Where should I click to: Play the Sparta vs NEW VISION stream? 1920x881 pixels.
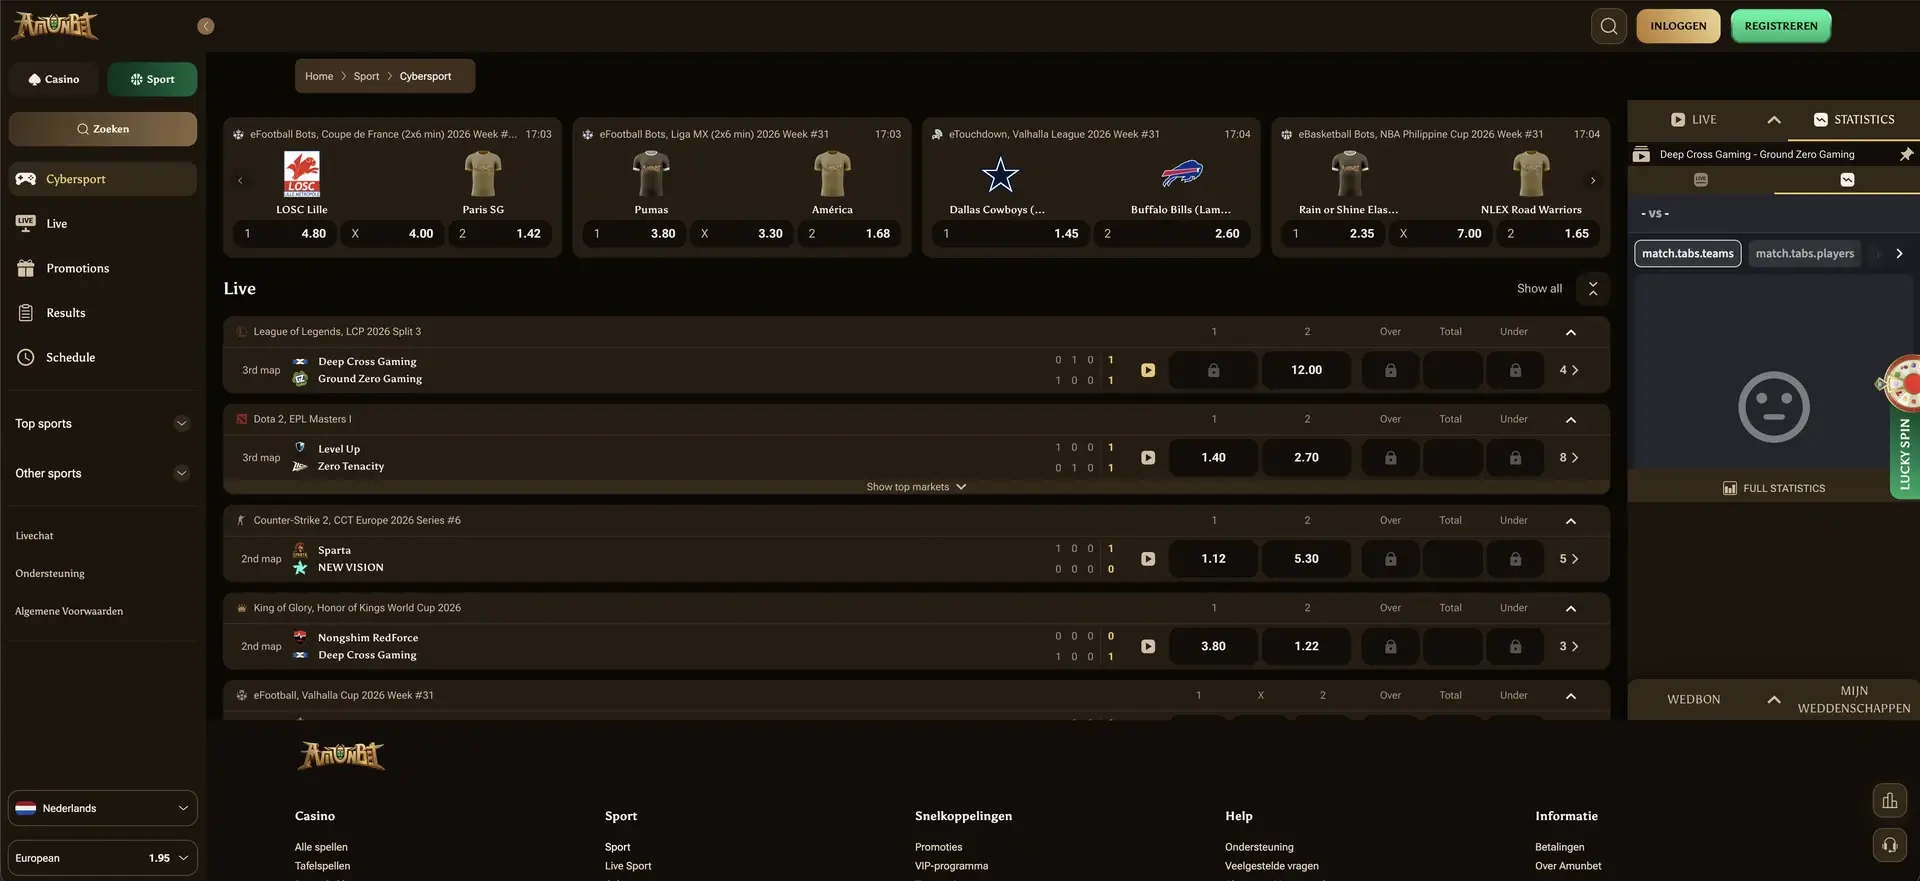pos(1148,559)
